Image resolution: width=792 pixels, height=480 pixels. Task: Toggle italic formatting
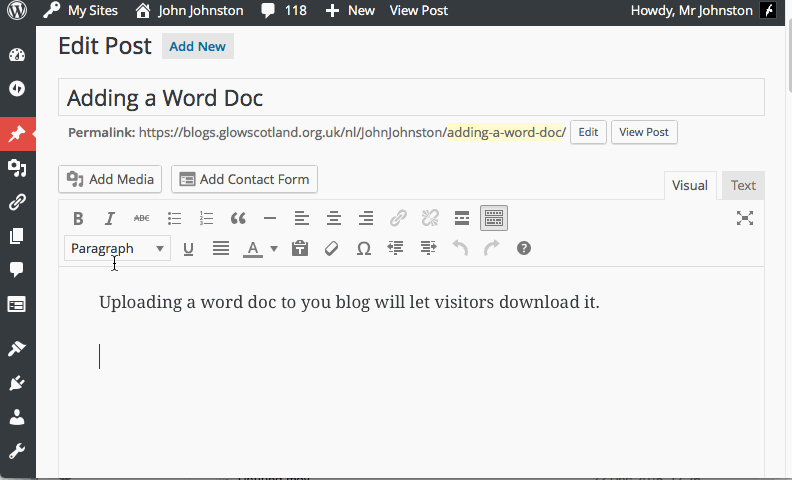pos(110,218)
